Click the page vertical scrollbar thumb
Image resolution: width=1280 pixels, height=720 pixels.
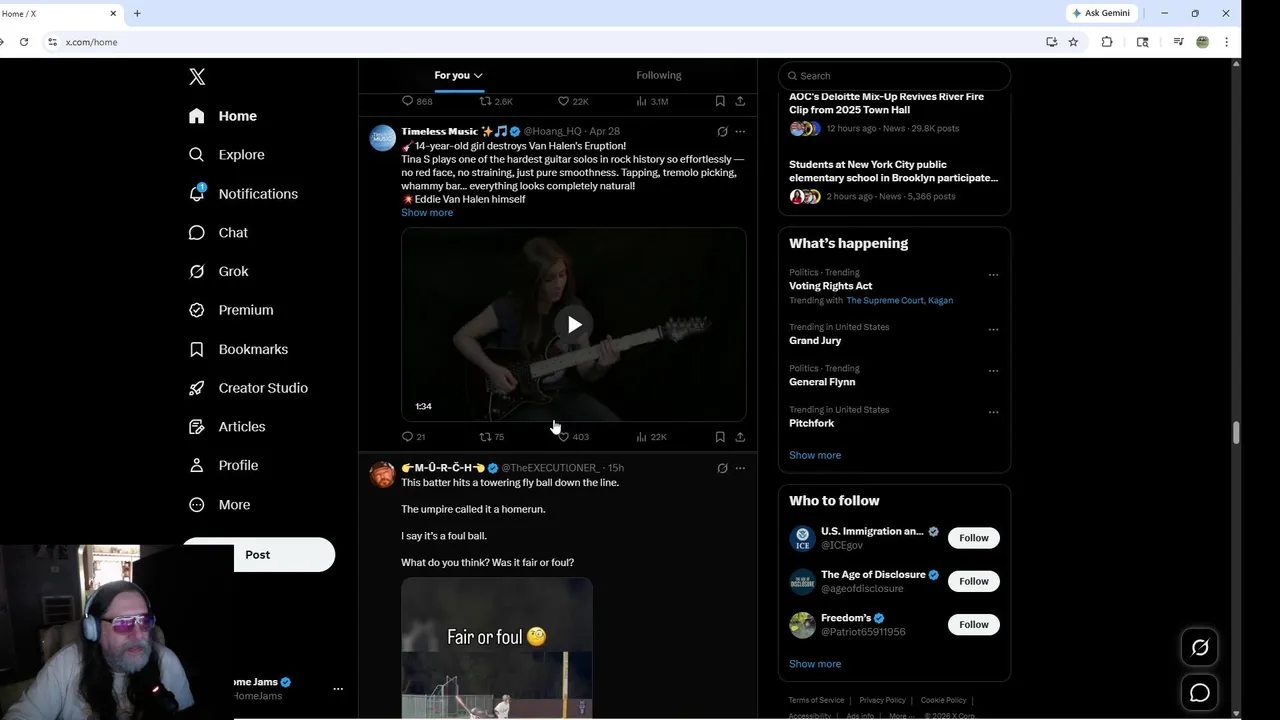(x=1236, y=433)
